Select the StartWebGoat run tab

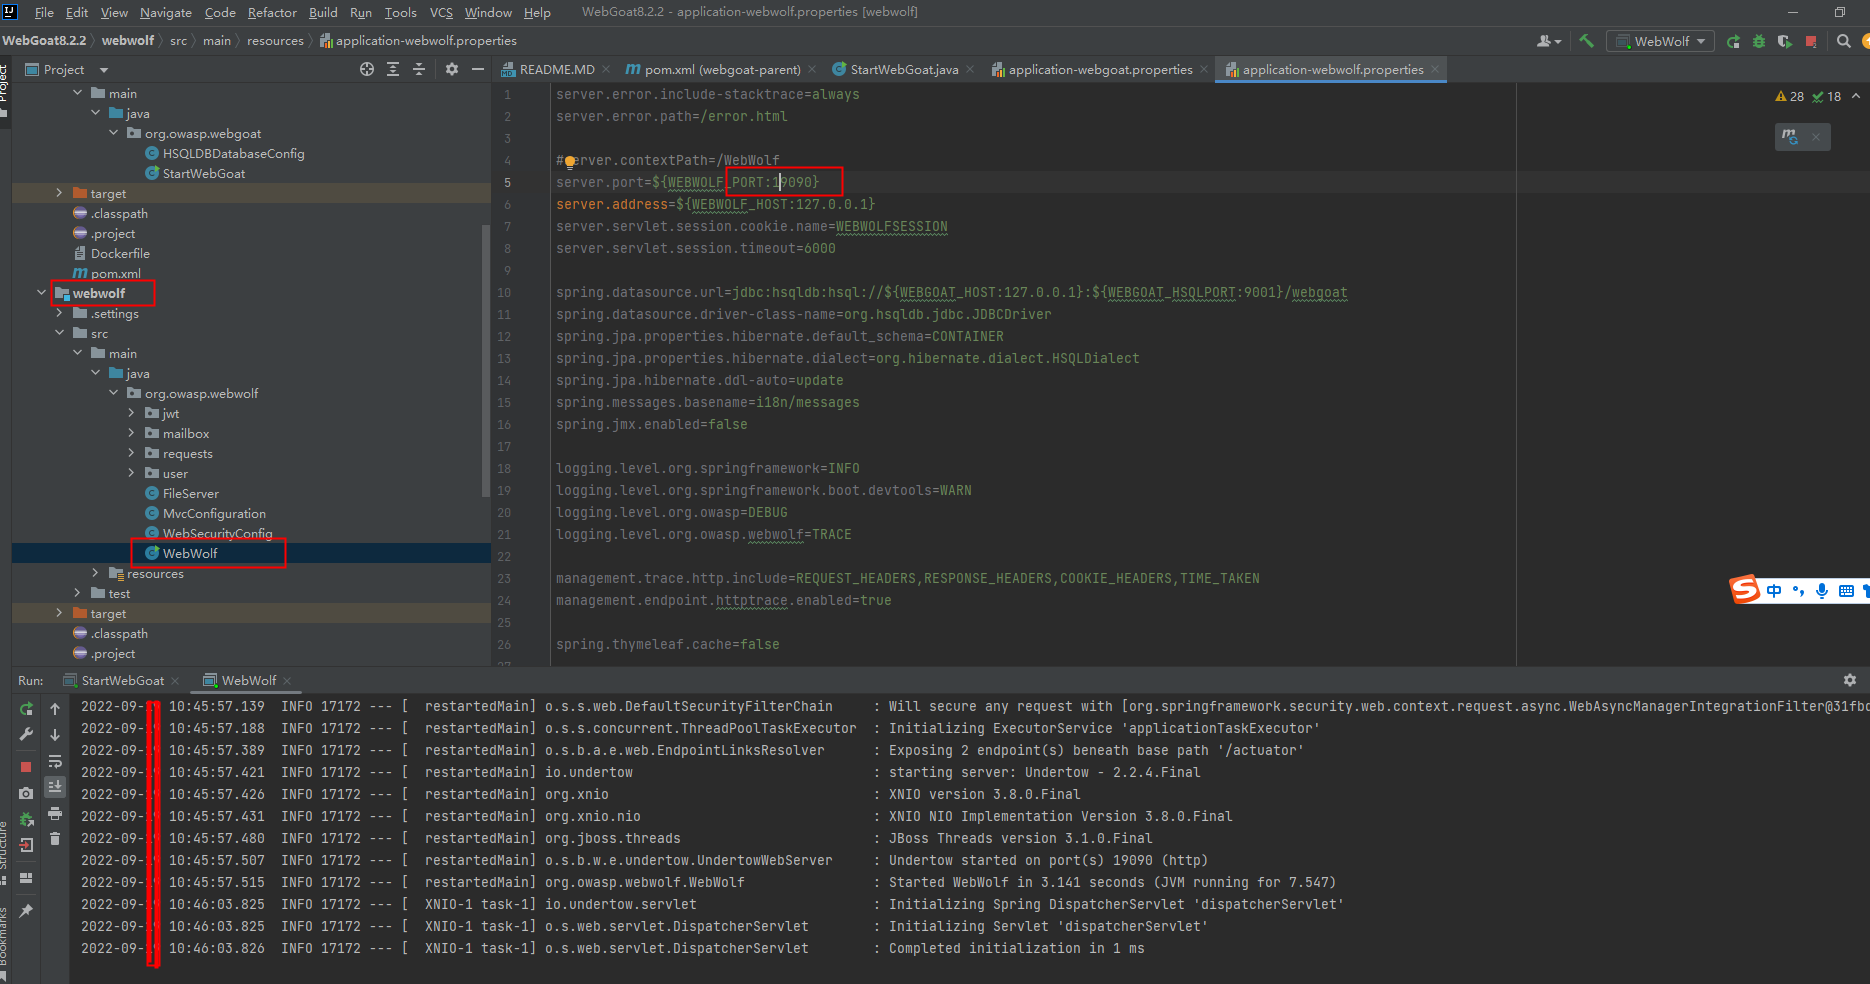pyautogui.click(x=122, y=680)
